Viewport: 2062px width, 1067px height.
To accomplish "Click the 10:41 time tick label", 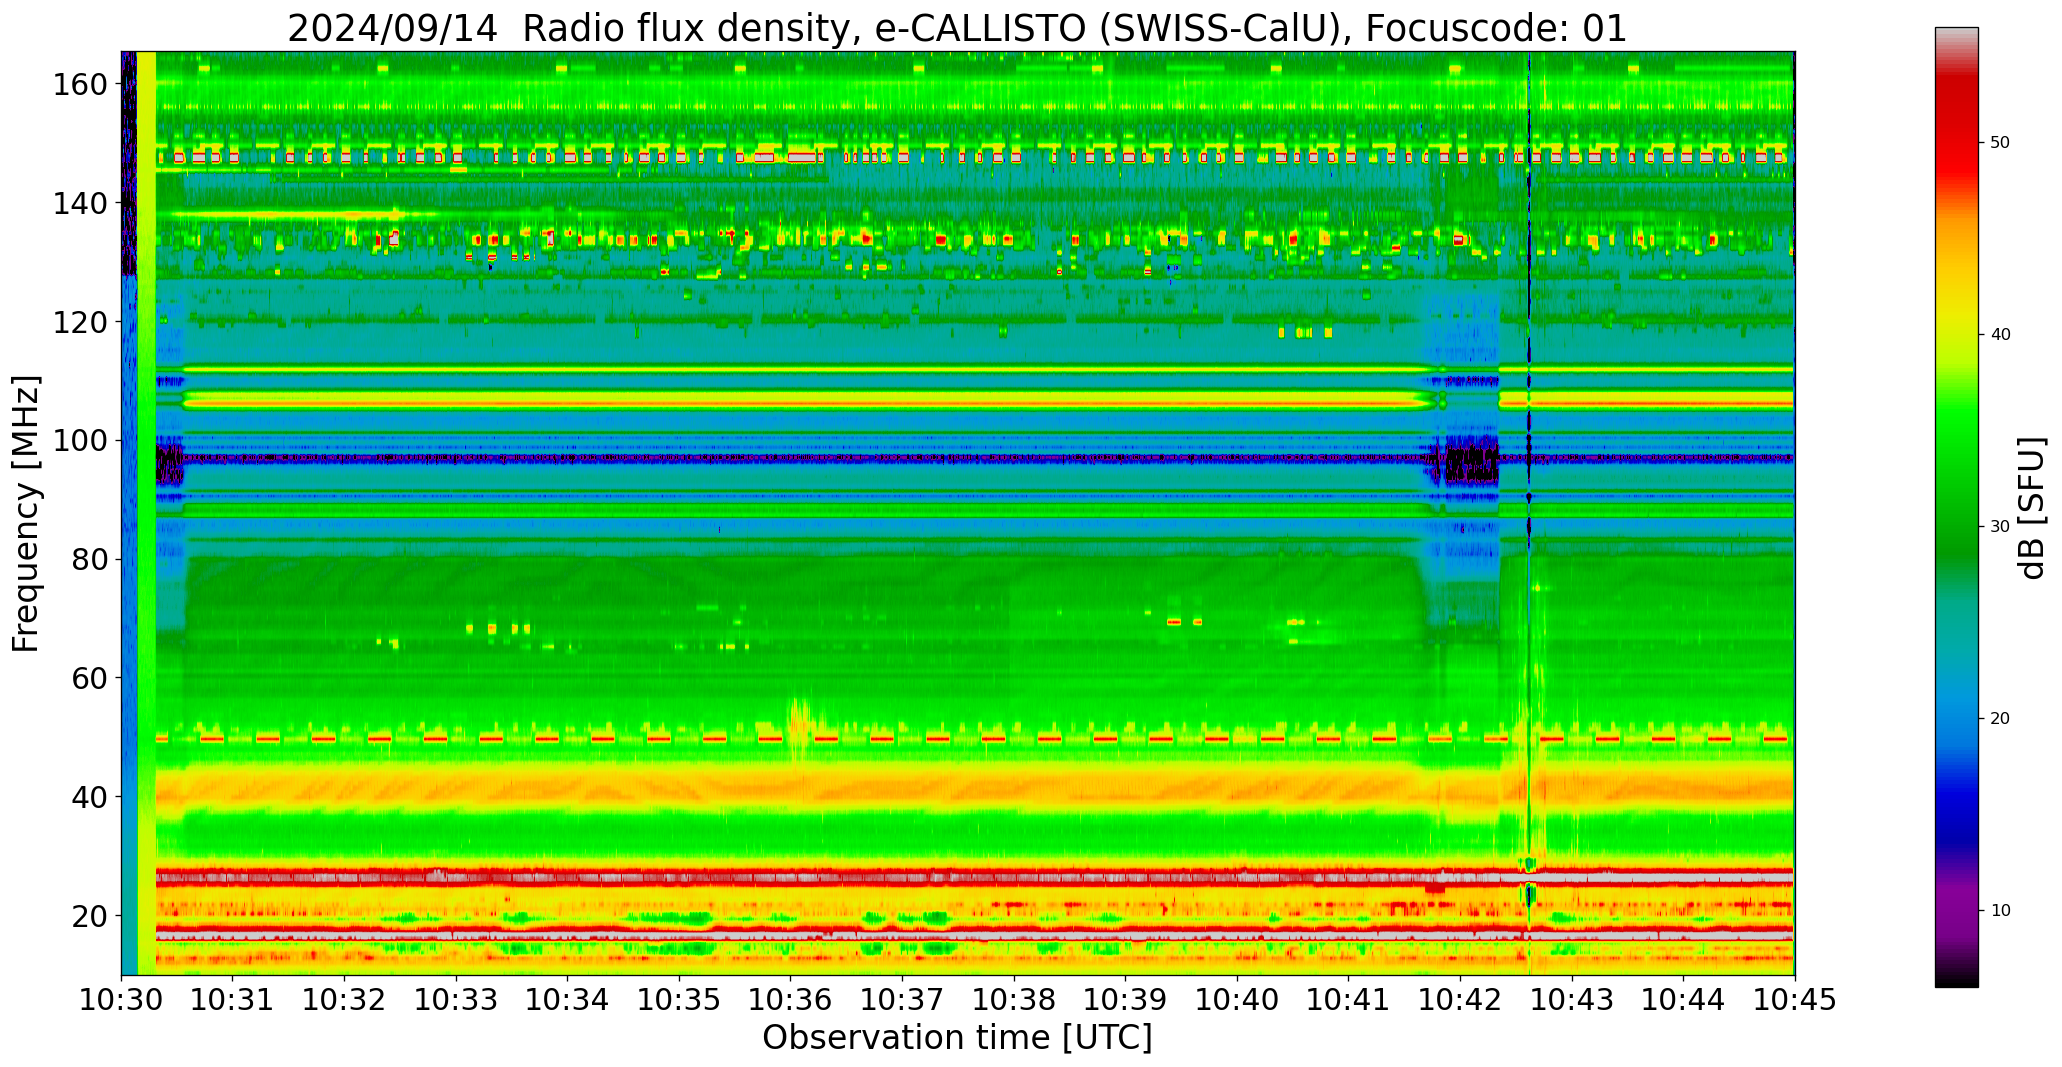I will 1349,1000.
